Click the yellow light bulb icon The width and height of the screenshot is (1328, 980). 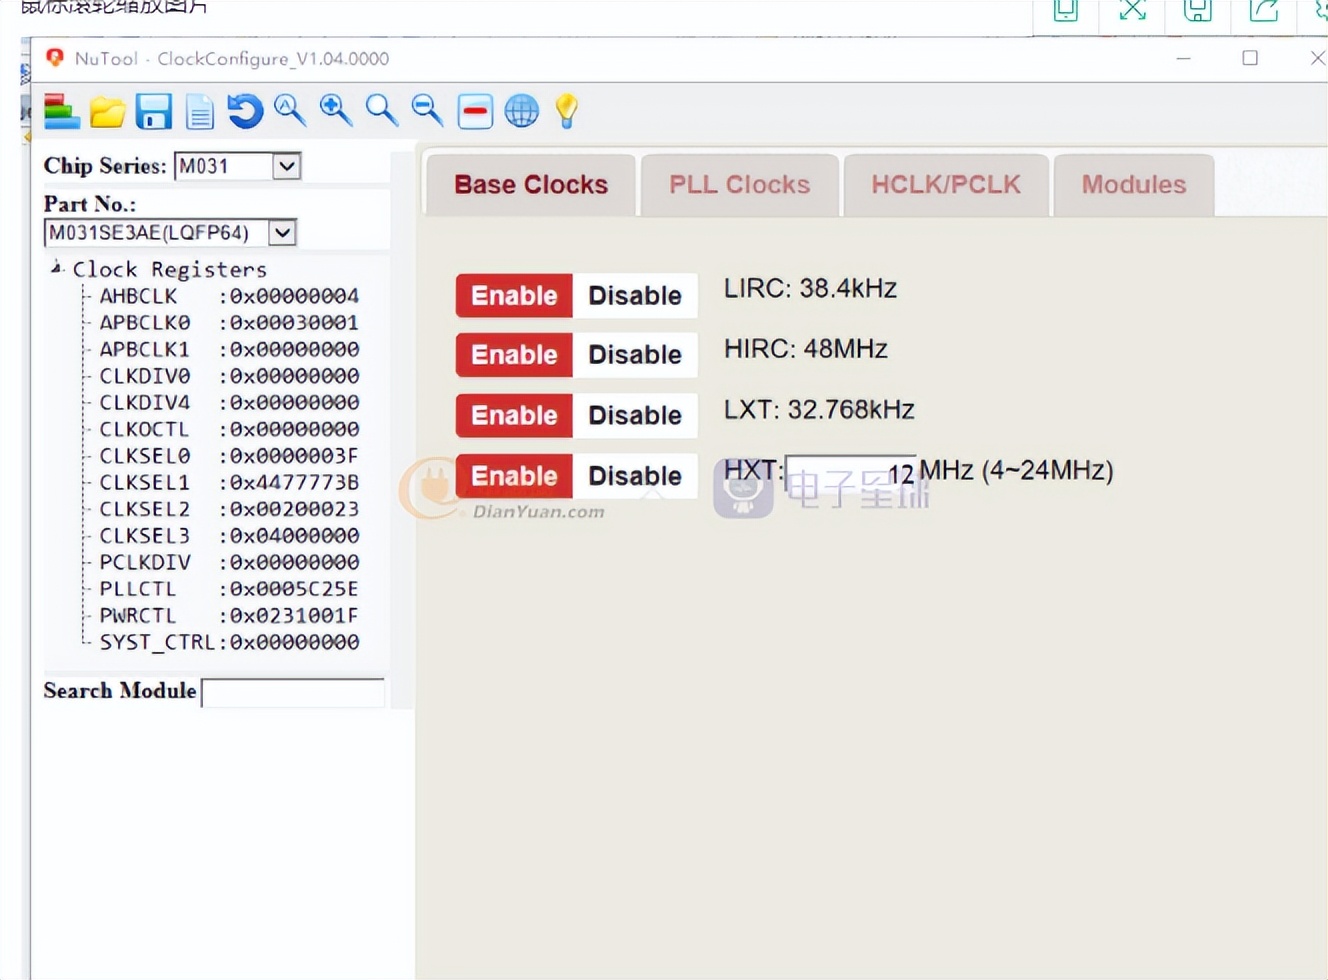[567, 110]
